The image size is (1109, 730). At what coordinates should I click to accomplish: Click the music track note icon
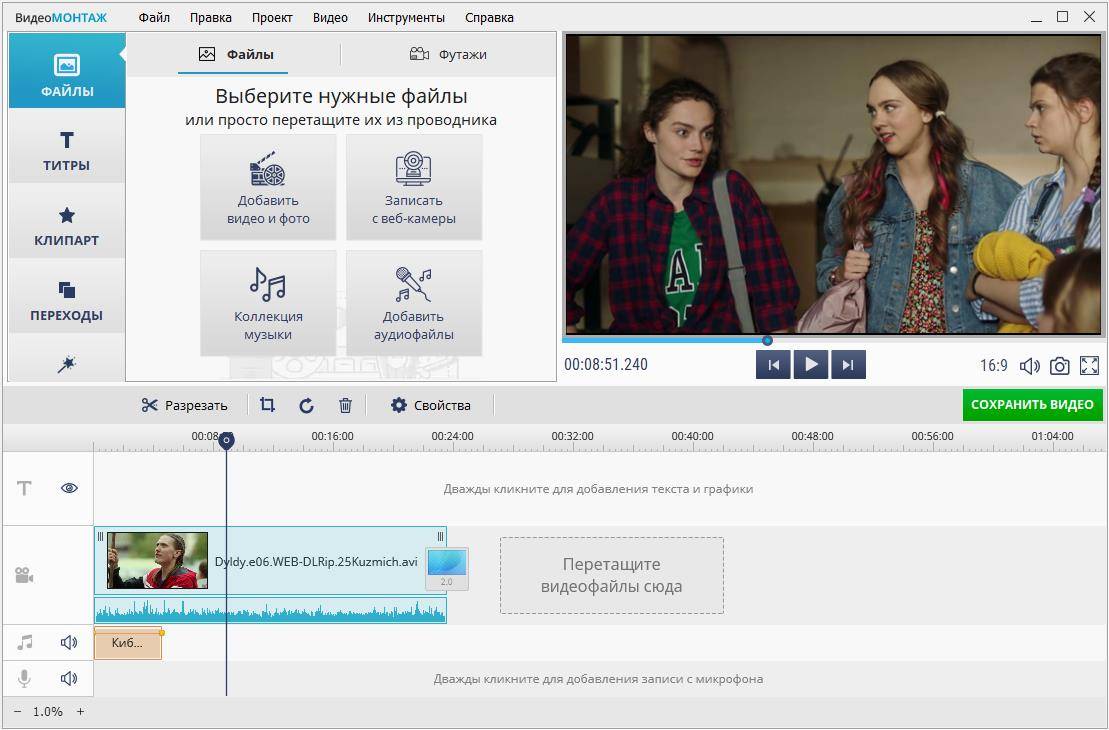click(x=25, y=642)
